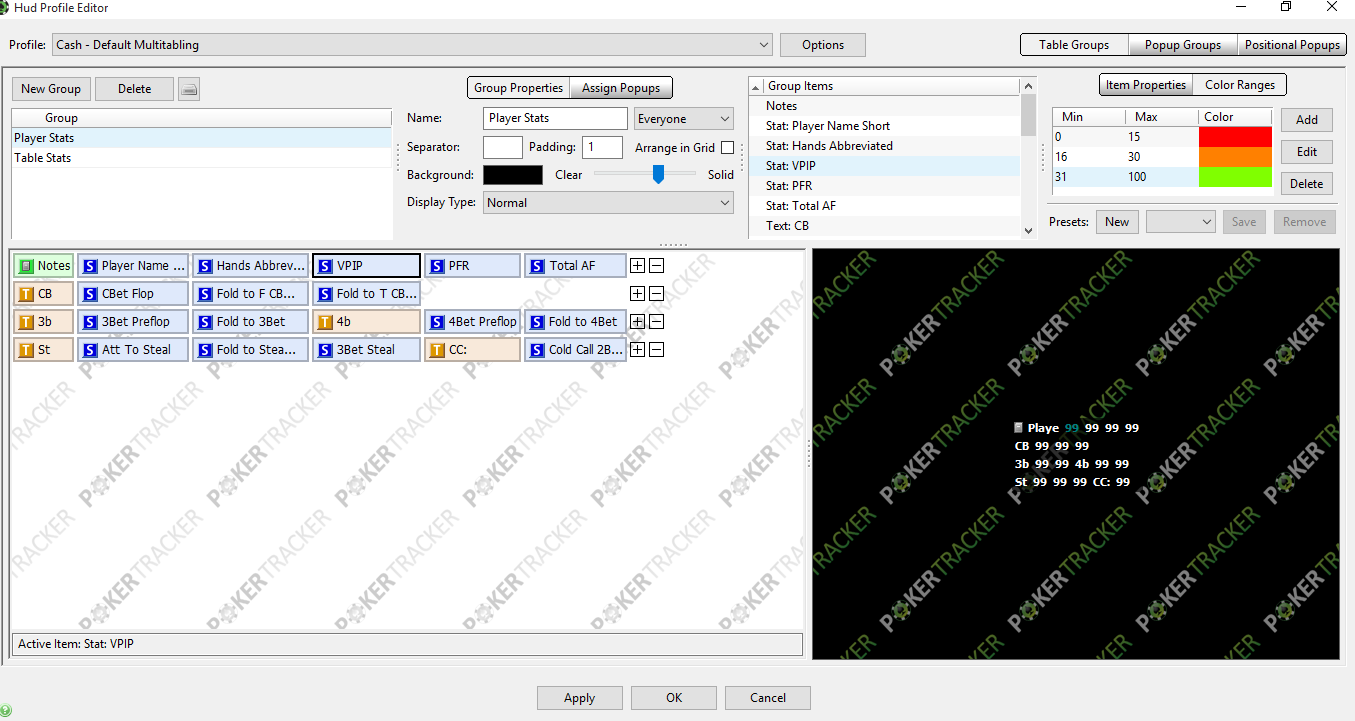Switch to Popup Groups tab
Image resolution: width=1355 pixels, height=721 pixels.
click(x=1183, y=45)
